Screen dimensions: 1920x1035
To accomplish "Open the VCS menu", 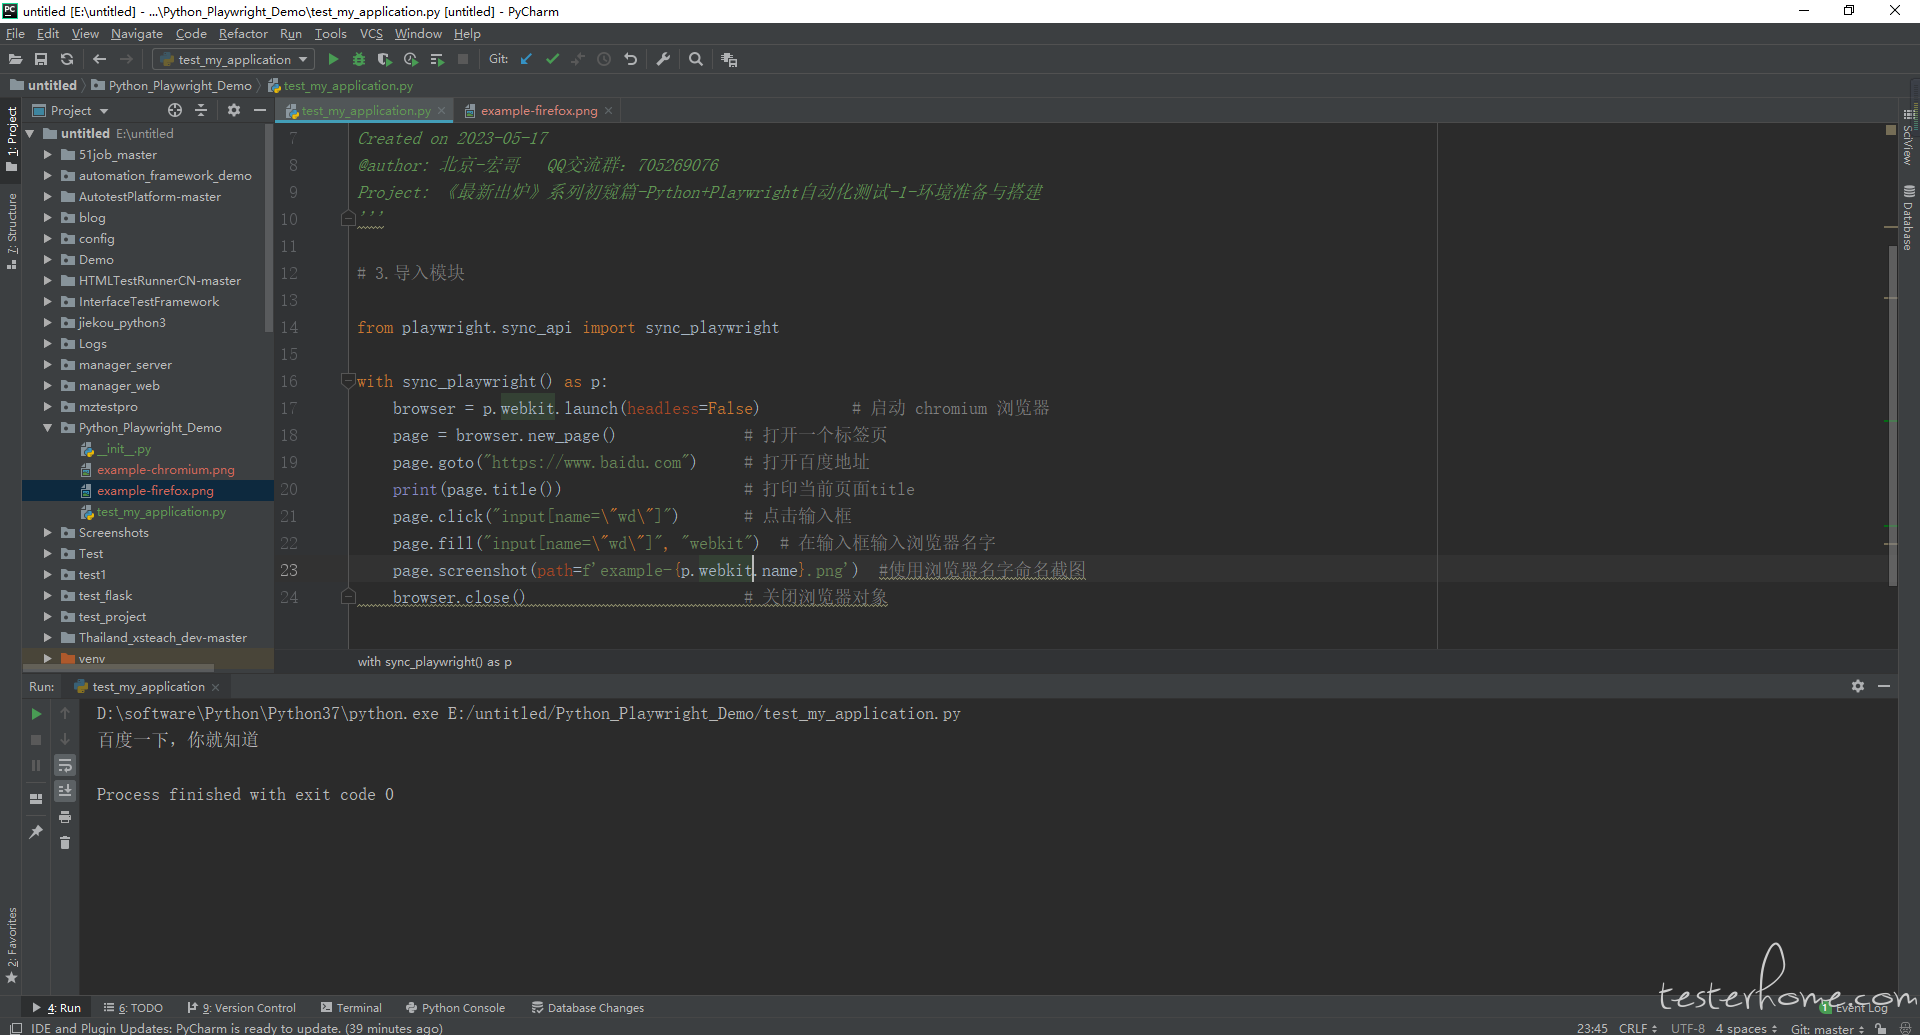I will pyautogui.click(x=371, y=34).
